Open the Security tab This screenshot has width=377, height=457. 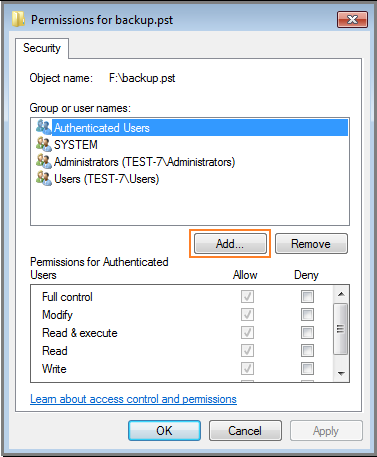click(42, 48)
